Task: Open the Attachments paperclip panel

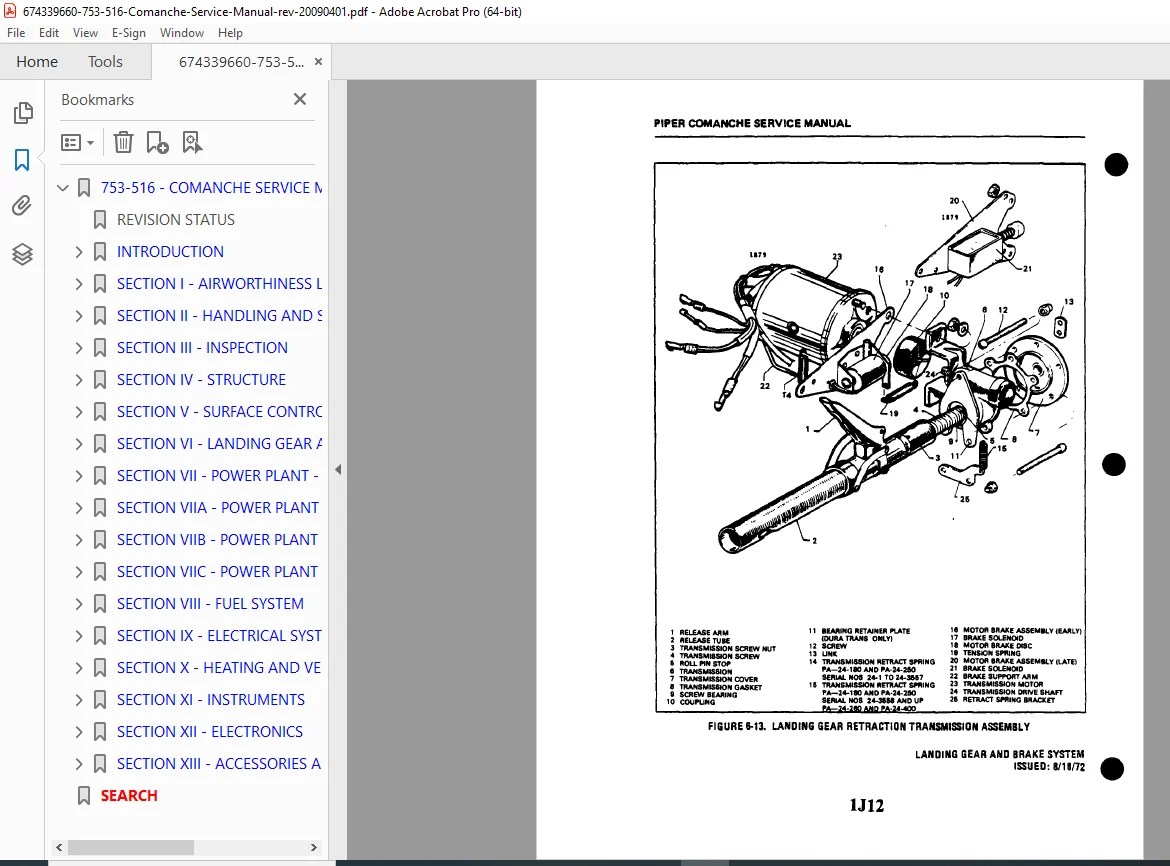Action: [x=22, y=206]
